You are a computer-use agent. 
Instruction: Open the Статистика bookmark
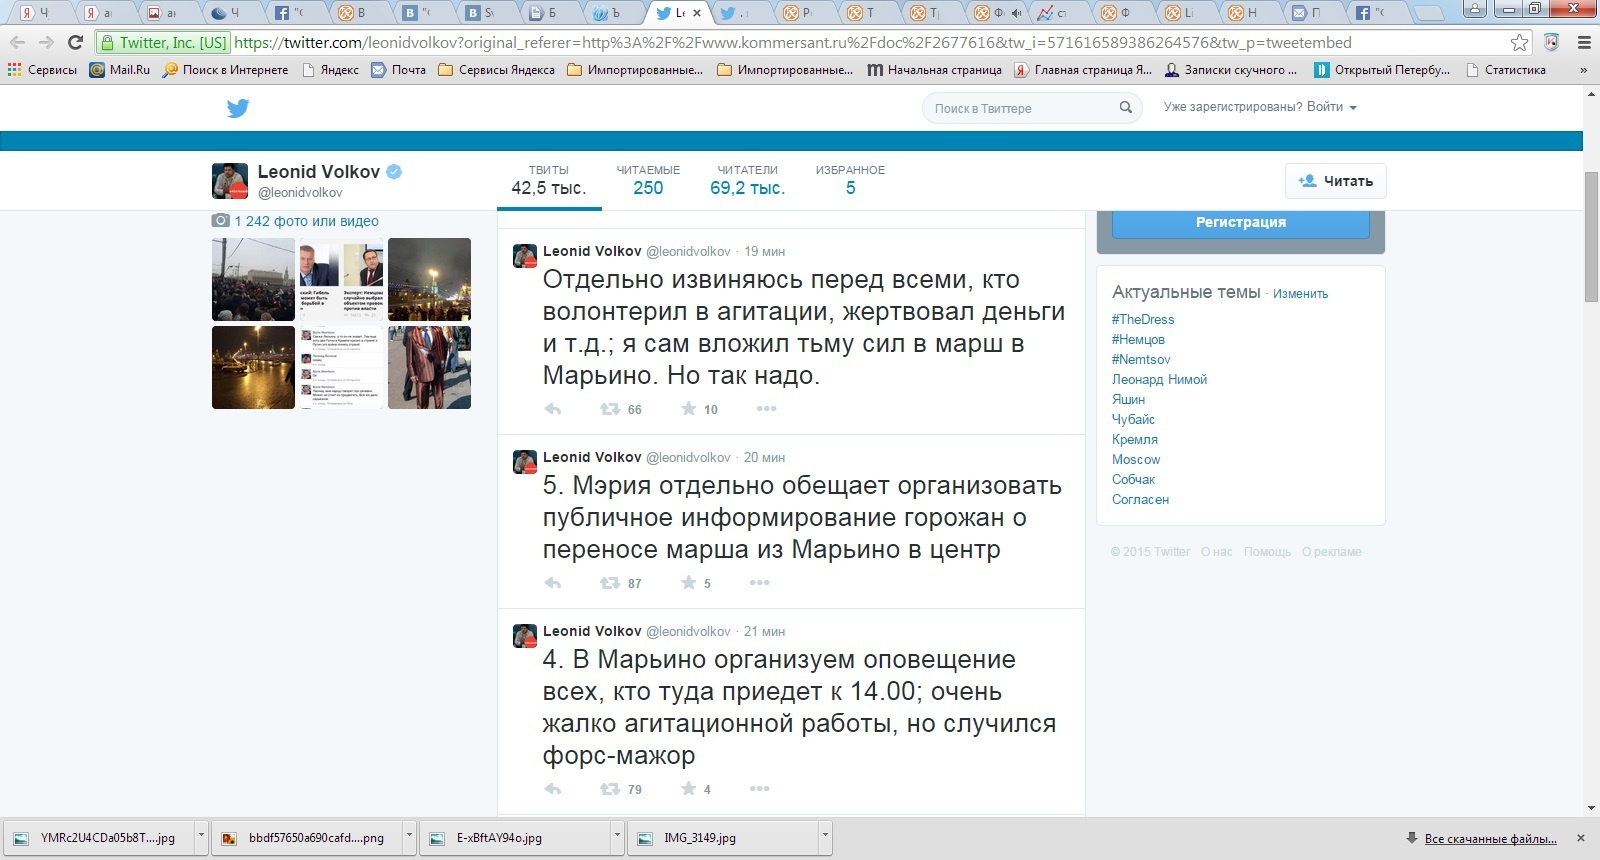1505,70
